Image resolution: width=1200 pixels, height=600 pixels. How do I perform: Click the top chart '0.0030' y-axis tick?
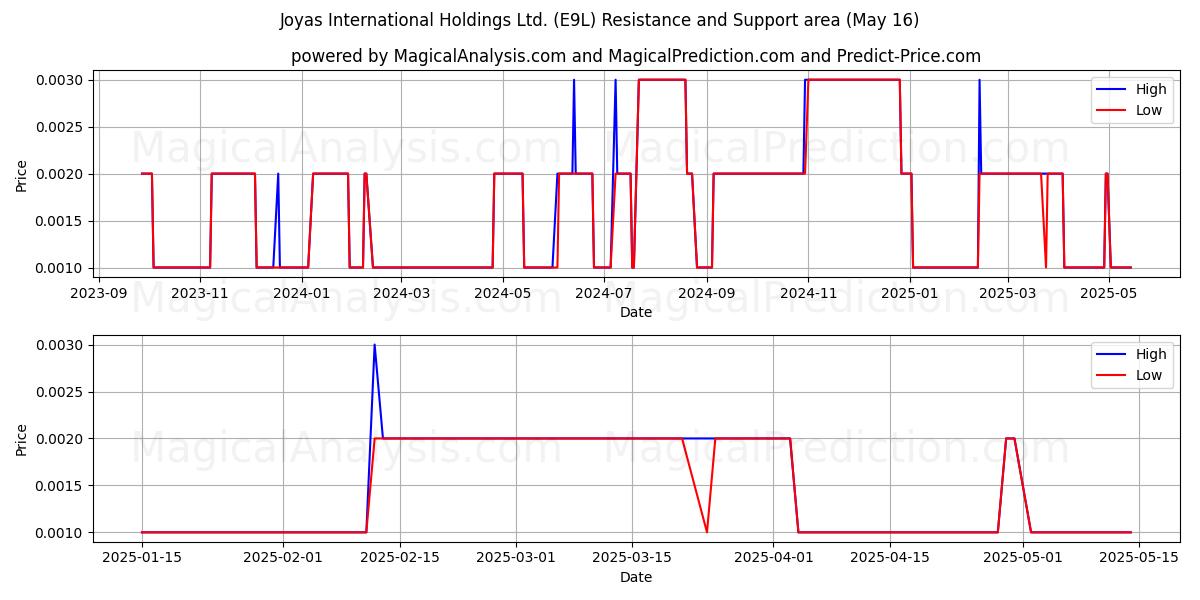62,80
